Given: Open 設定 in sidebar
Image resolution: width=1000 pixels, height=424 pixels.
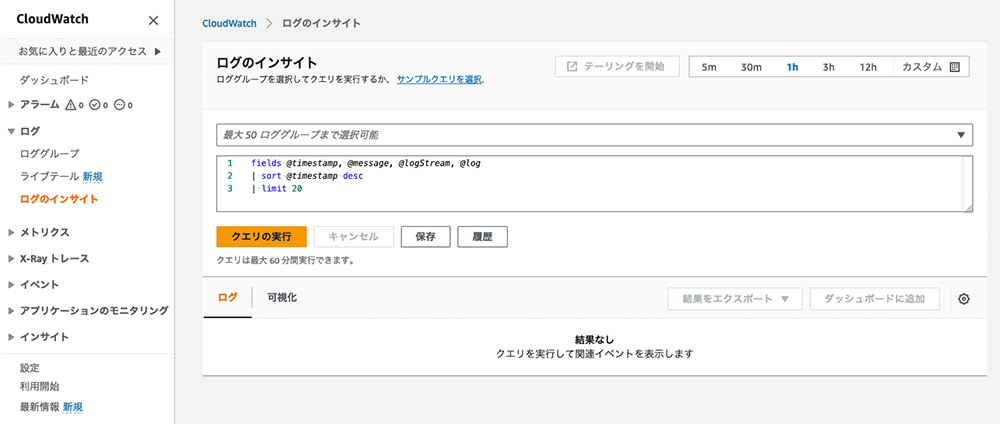Looking at the screenshot, I should coord(30,369).
